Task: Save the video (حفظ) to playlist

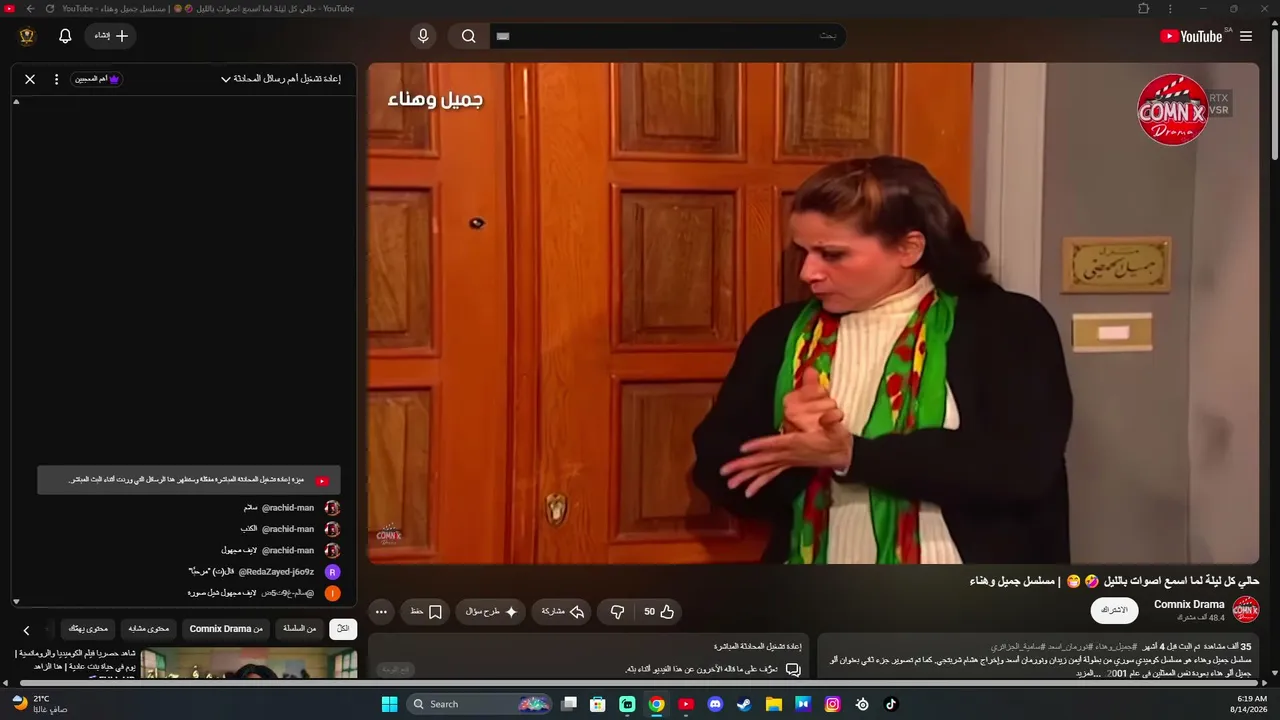Action: 426,612
